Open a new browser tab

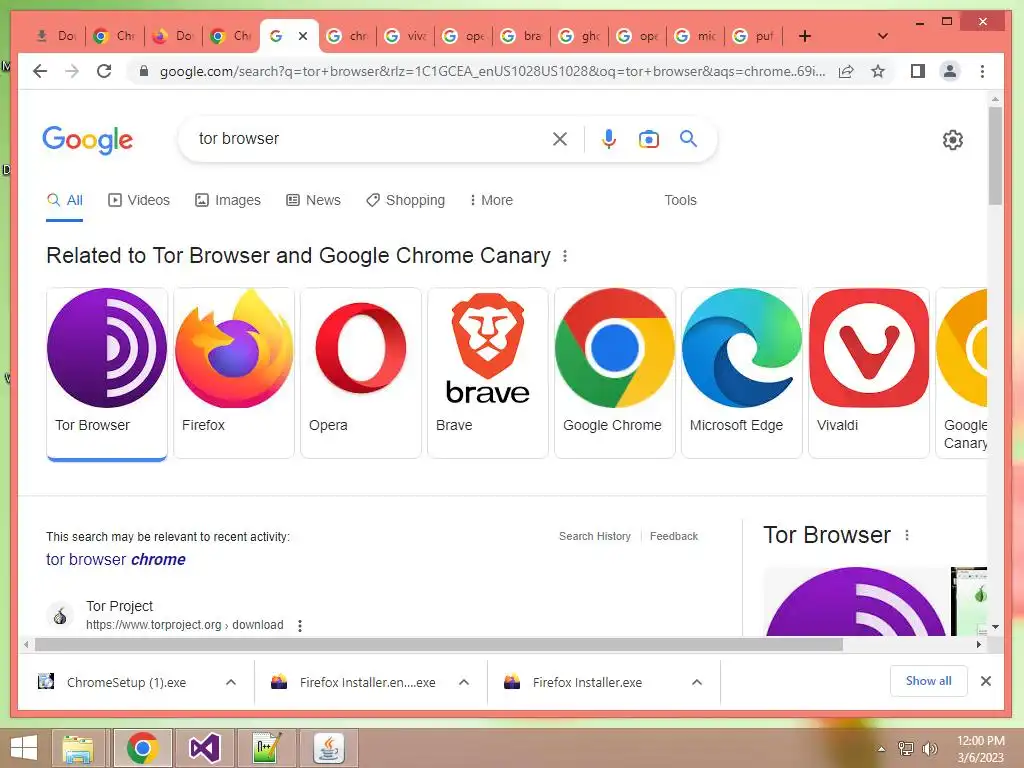(805, 36)
